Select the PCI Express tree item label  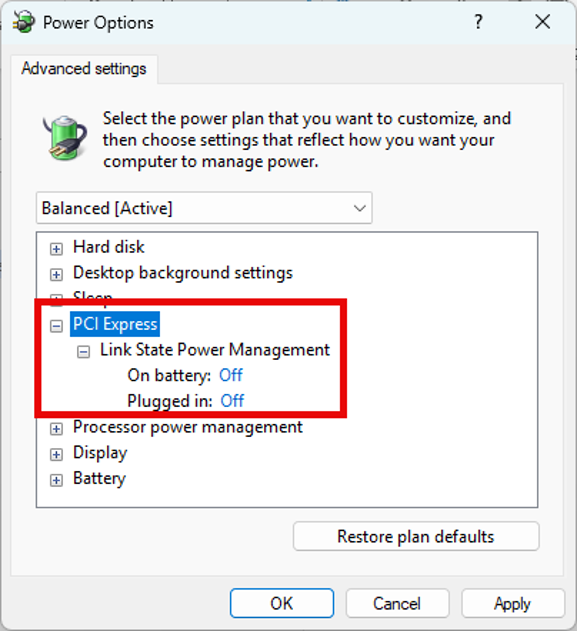coord(115,324)
